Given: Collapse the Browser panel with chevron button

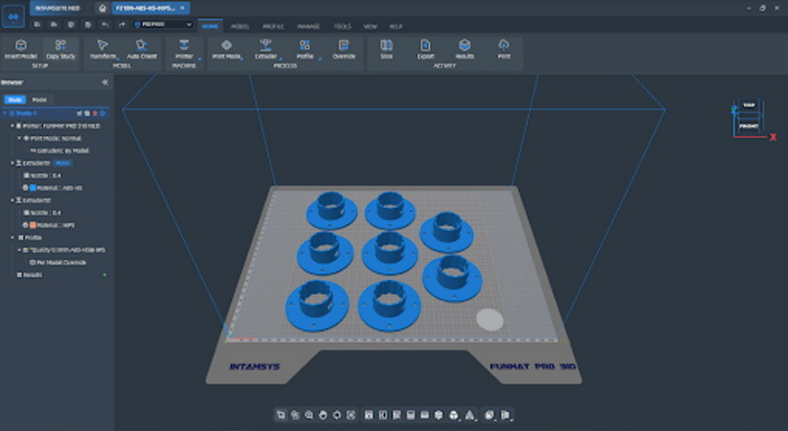Looking at the screenshot, I should (x=105, y=83).
